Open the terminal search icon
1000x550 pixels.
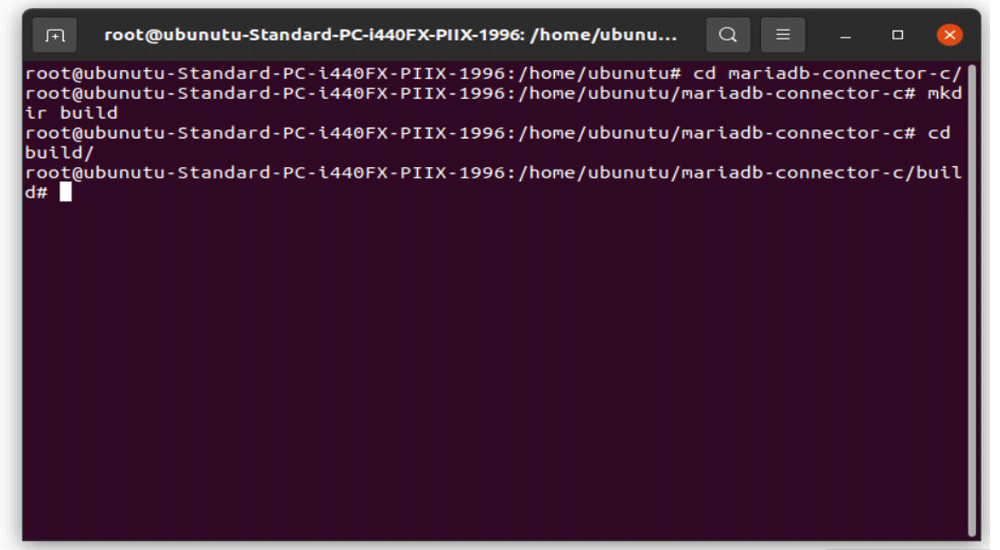tap(728, 35)
